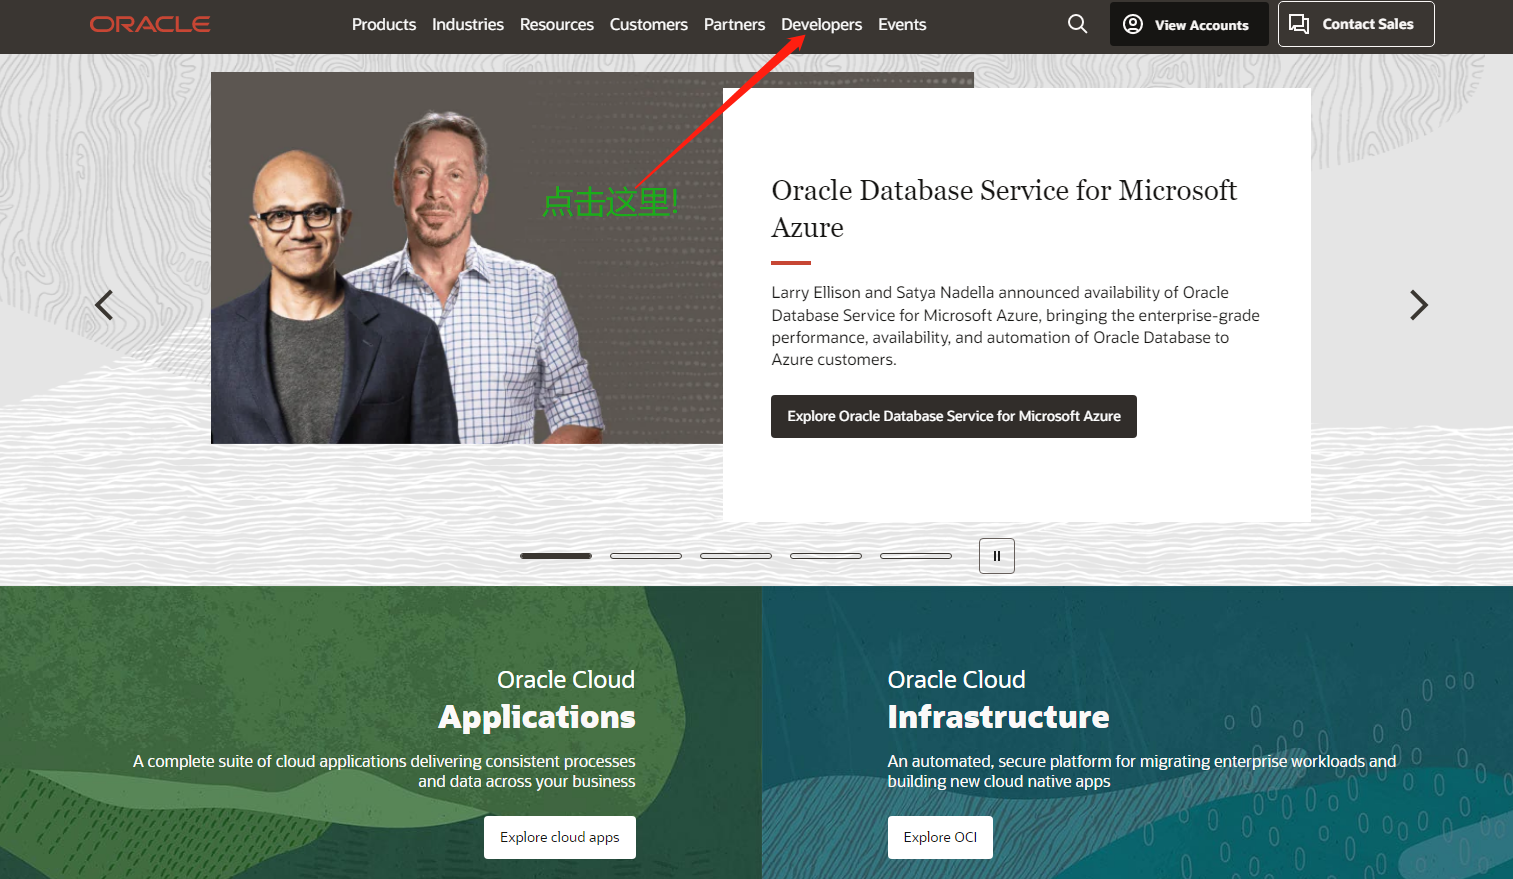Advance carousel with right arrow
The image size is (1513, 879).
1418,305
